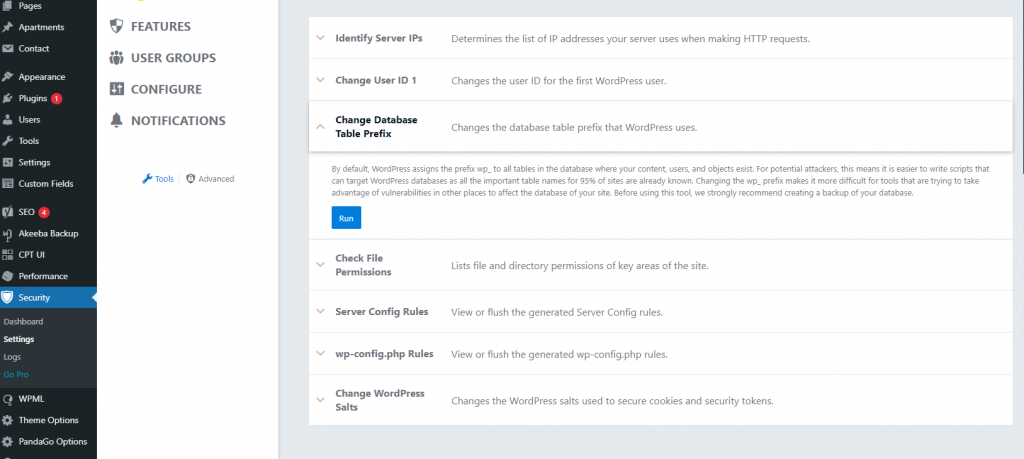
Task: Select the Go Pro menu link
Action: 17,374
